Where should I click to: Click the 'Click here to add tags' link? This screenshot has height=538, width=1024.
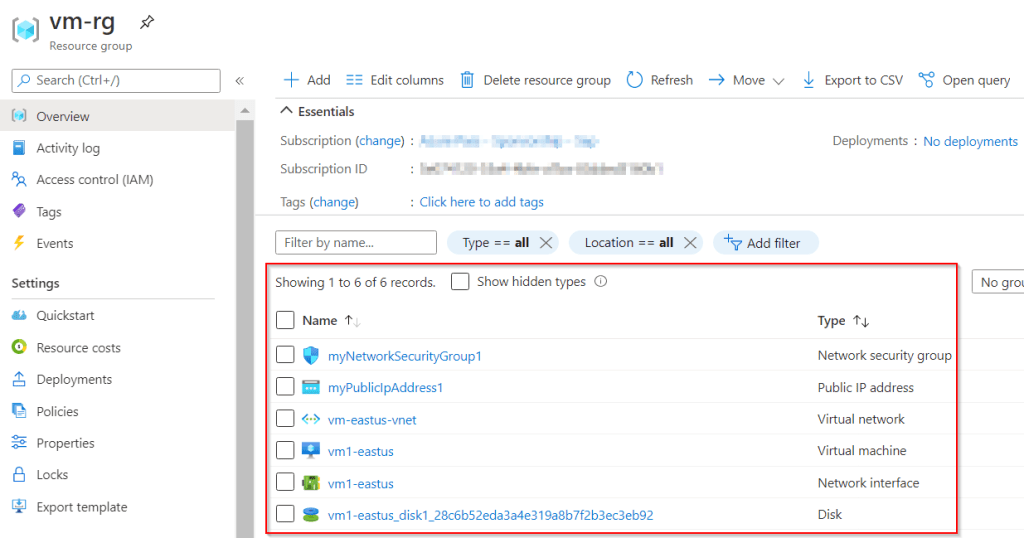[x=481, y=202]
